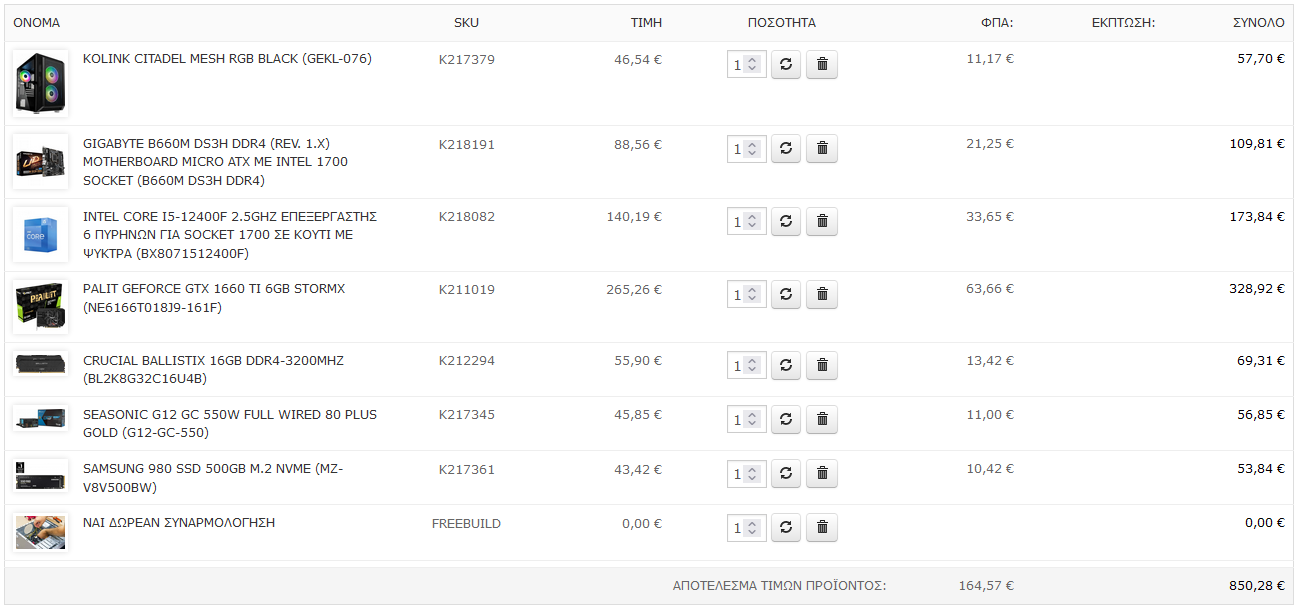The width and height of the screenshot is (1299, 605).
Task: Trash the Intel Core i5-12400F item
Action: coord(822,222)
